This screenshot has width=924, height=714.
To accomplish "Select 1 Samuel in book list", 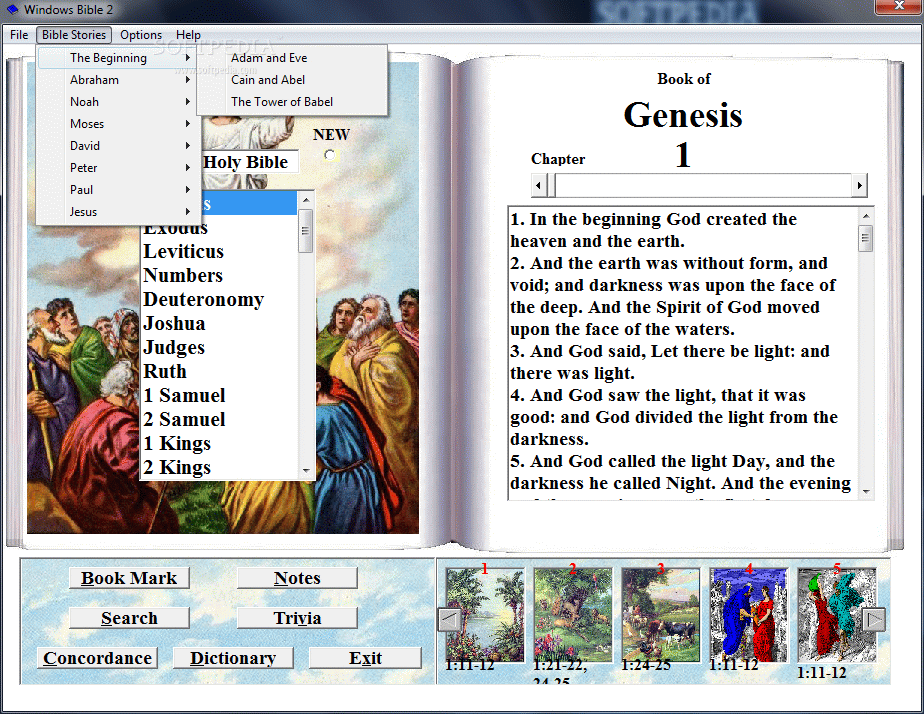I will [219, 395].
